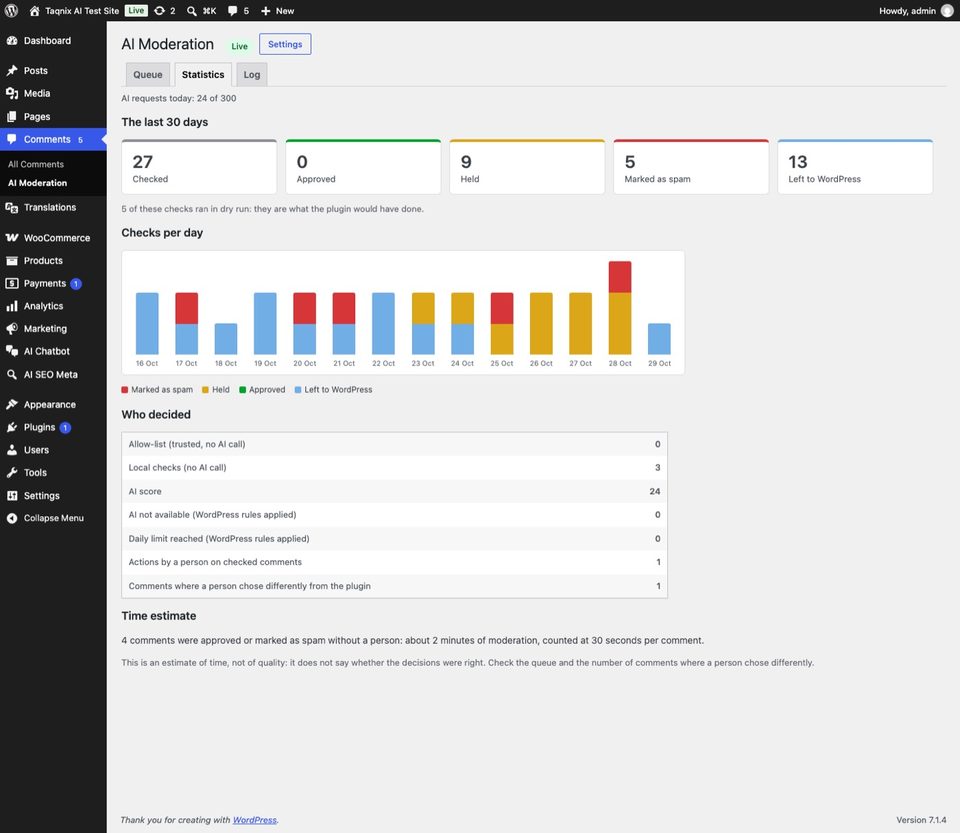Click the Checked stat card showing 27
This screenshot has height=833, width=960.
(199, 167)
